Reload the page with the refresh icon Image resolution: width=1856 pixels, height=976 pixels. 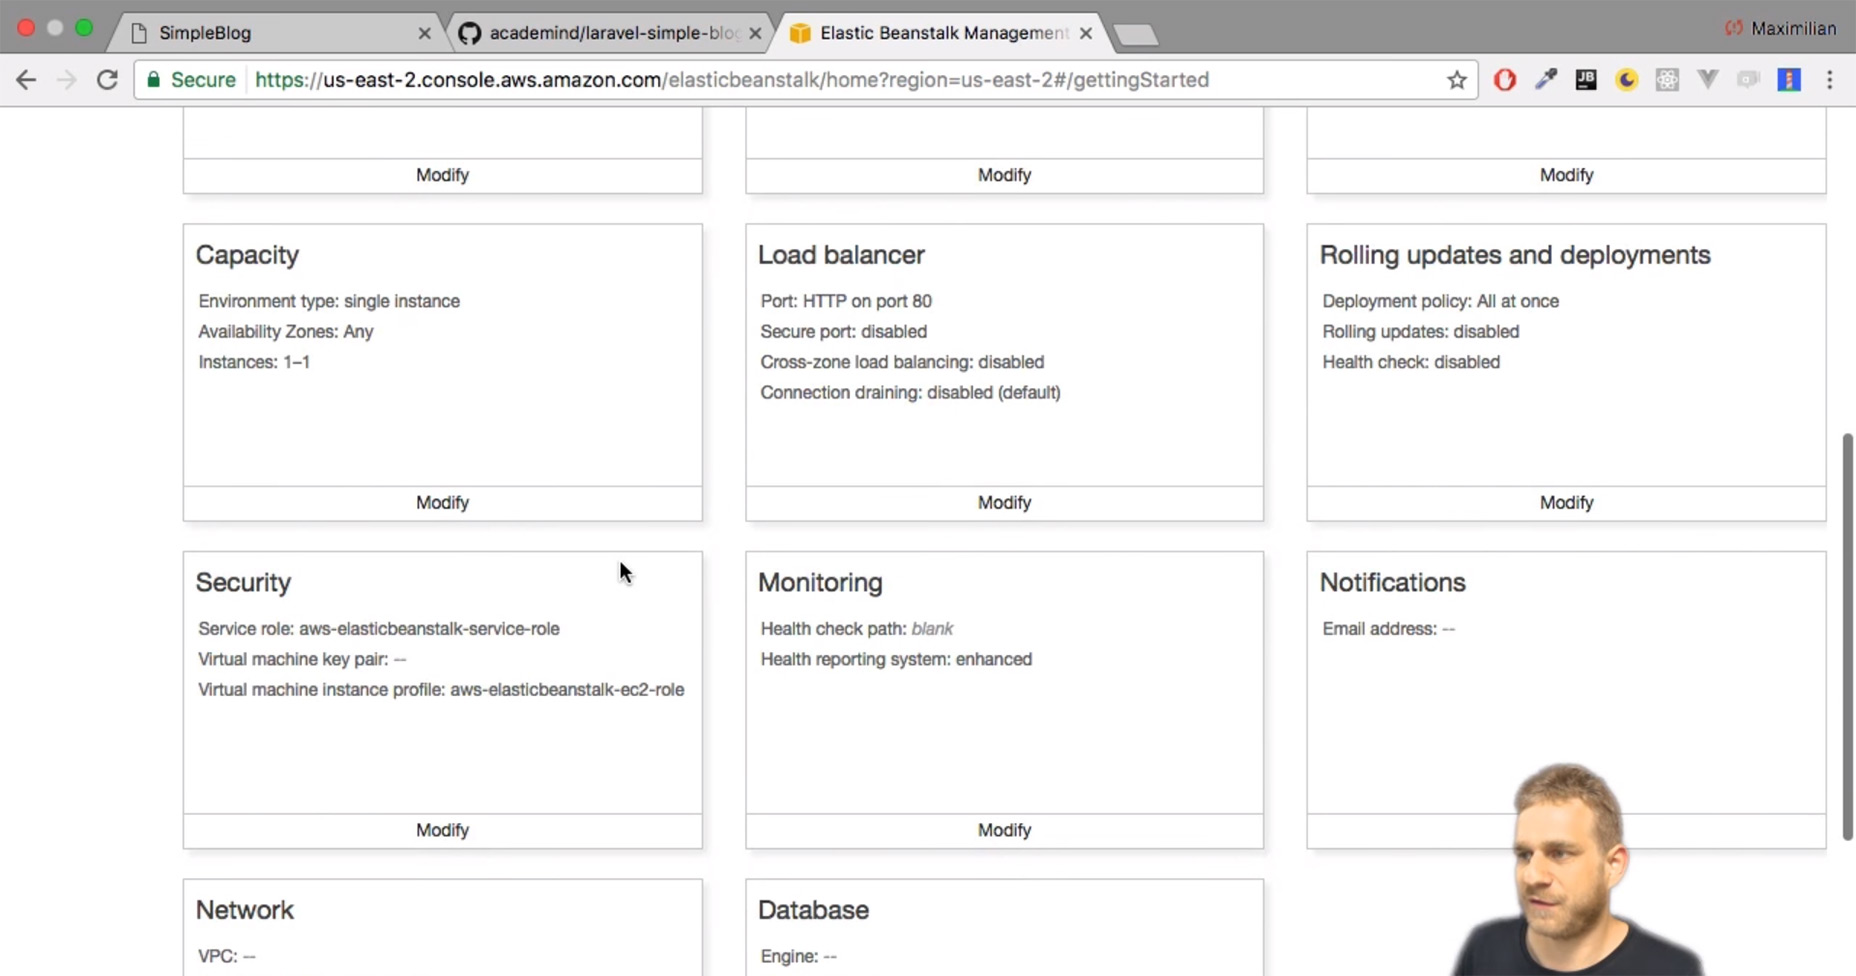coord(107,80)
